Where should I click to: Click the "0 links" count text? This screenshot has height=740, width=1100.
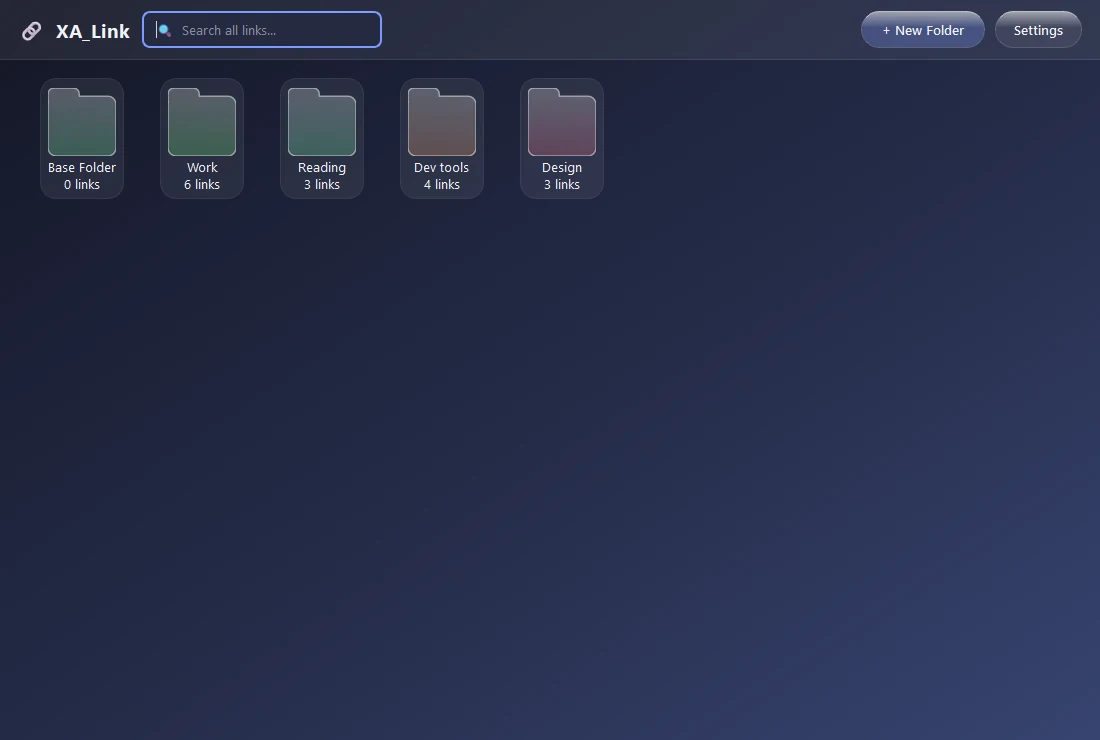[82, 184]
